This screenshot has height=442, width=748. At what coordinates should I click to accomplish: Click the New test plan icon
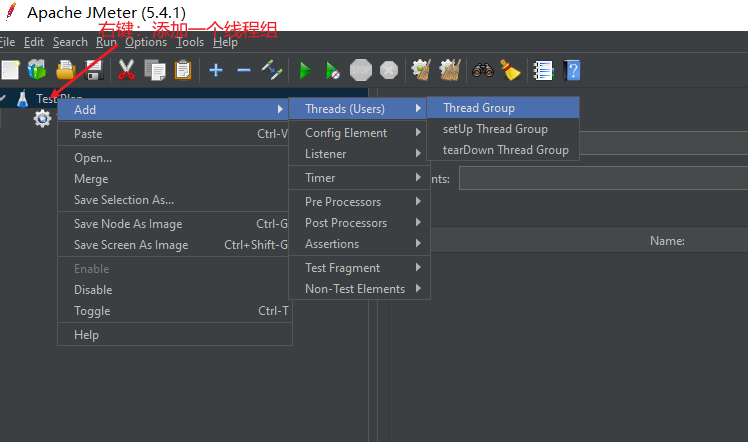(10, 70)
